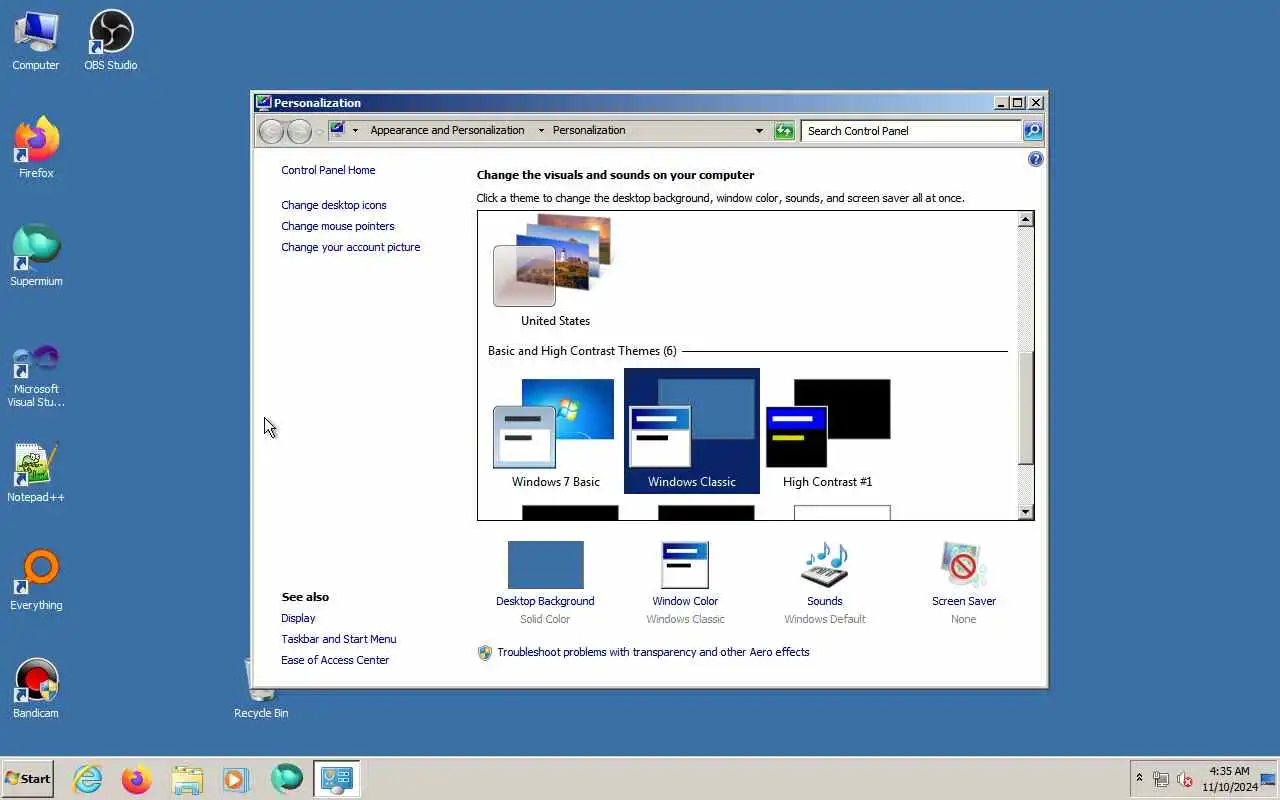This screenshot has height=800, width=1280.
Task: Open Troubleshoot problems with transparency link
Action: coord(653,652)
